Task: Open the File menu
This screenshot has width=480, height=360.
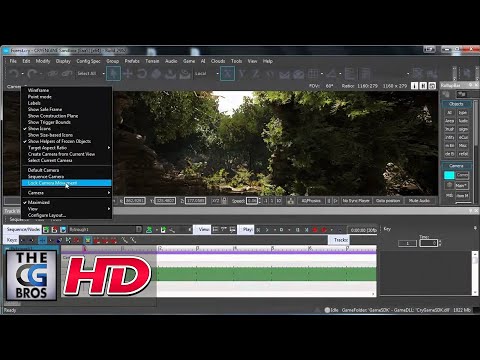Action: 13,61
